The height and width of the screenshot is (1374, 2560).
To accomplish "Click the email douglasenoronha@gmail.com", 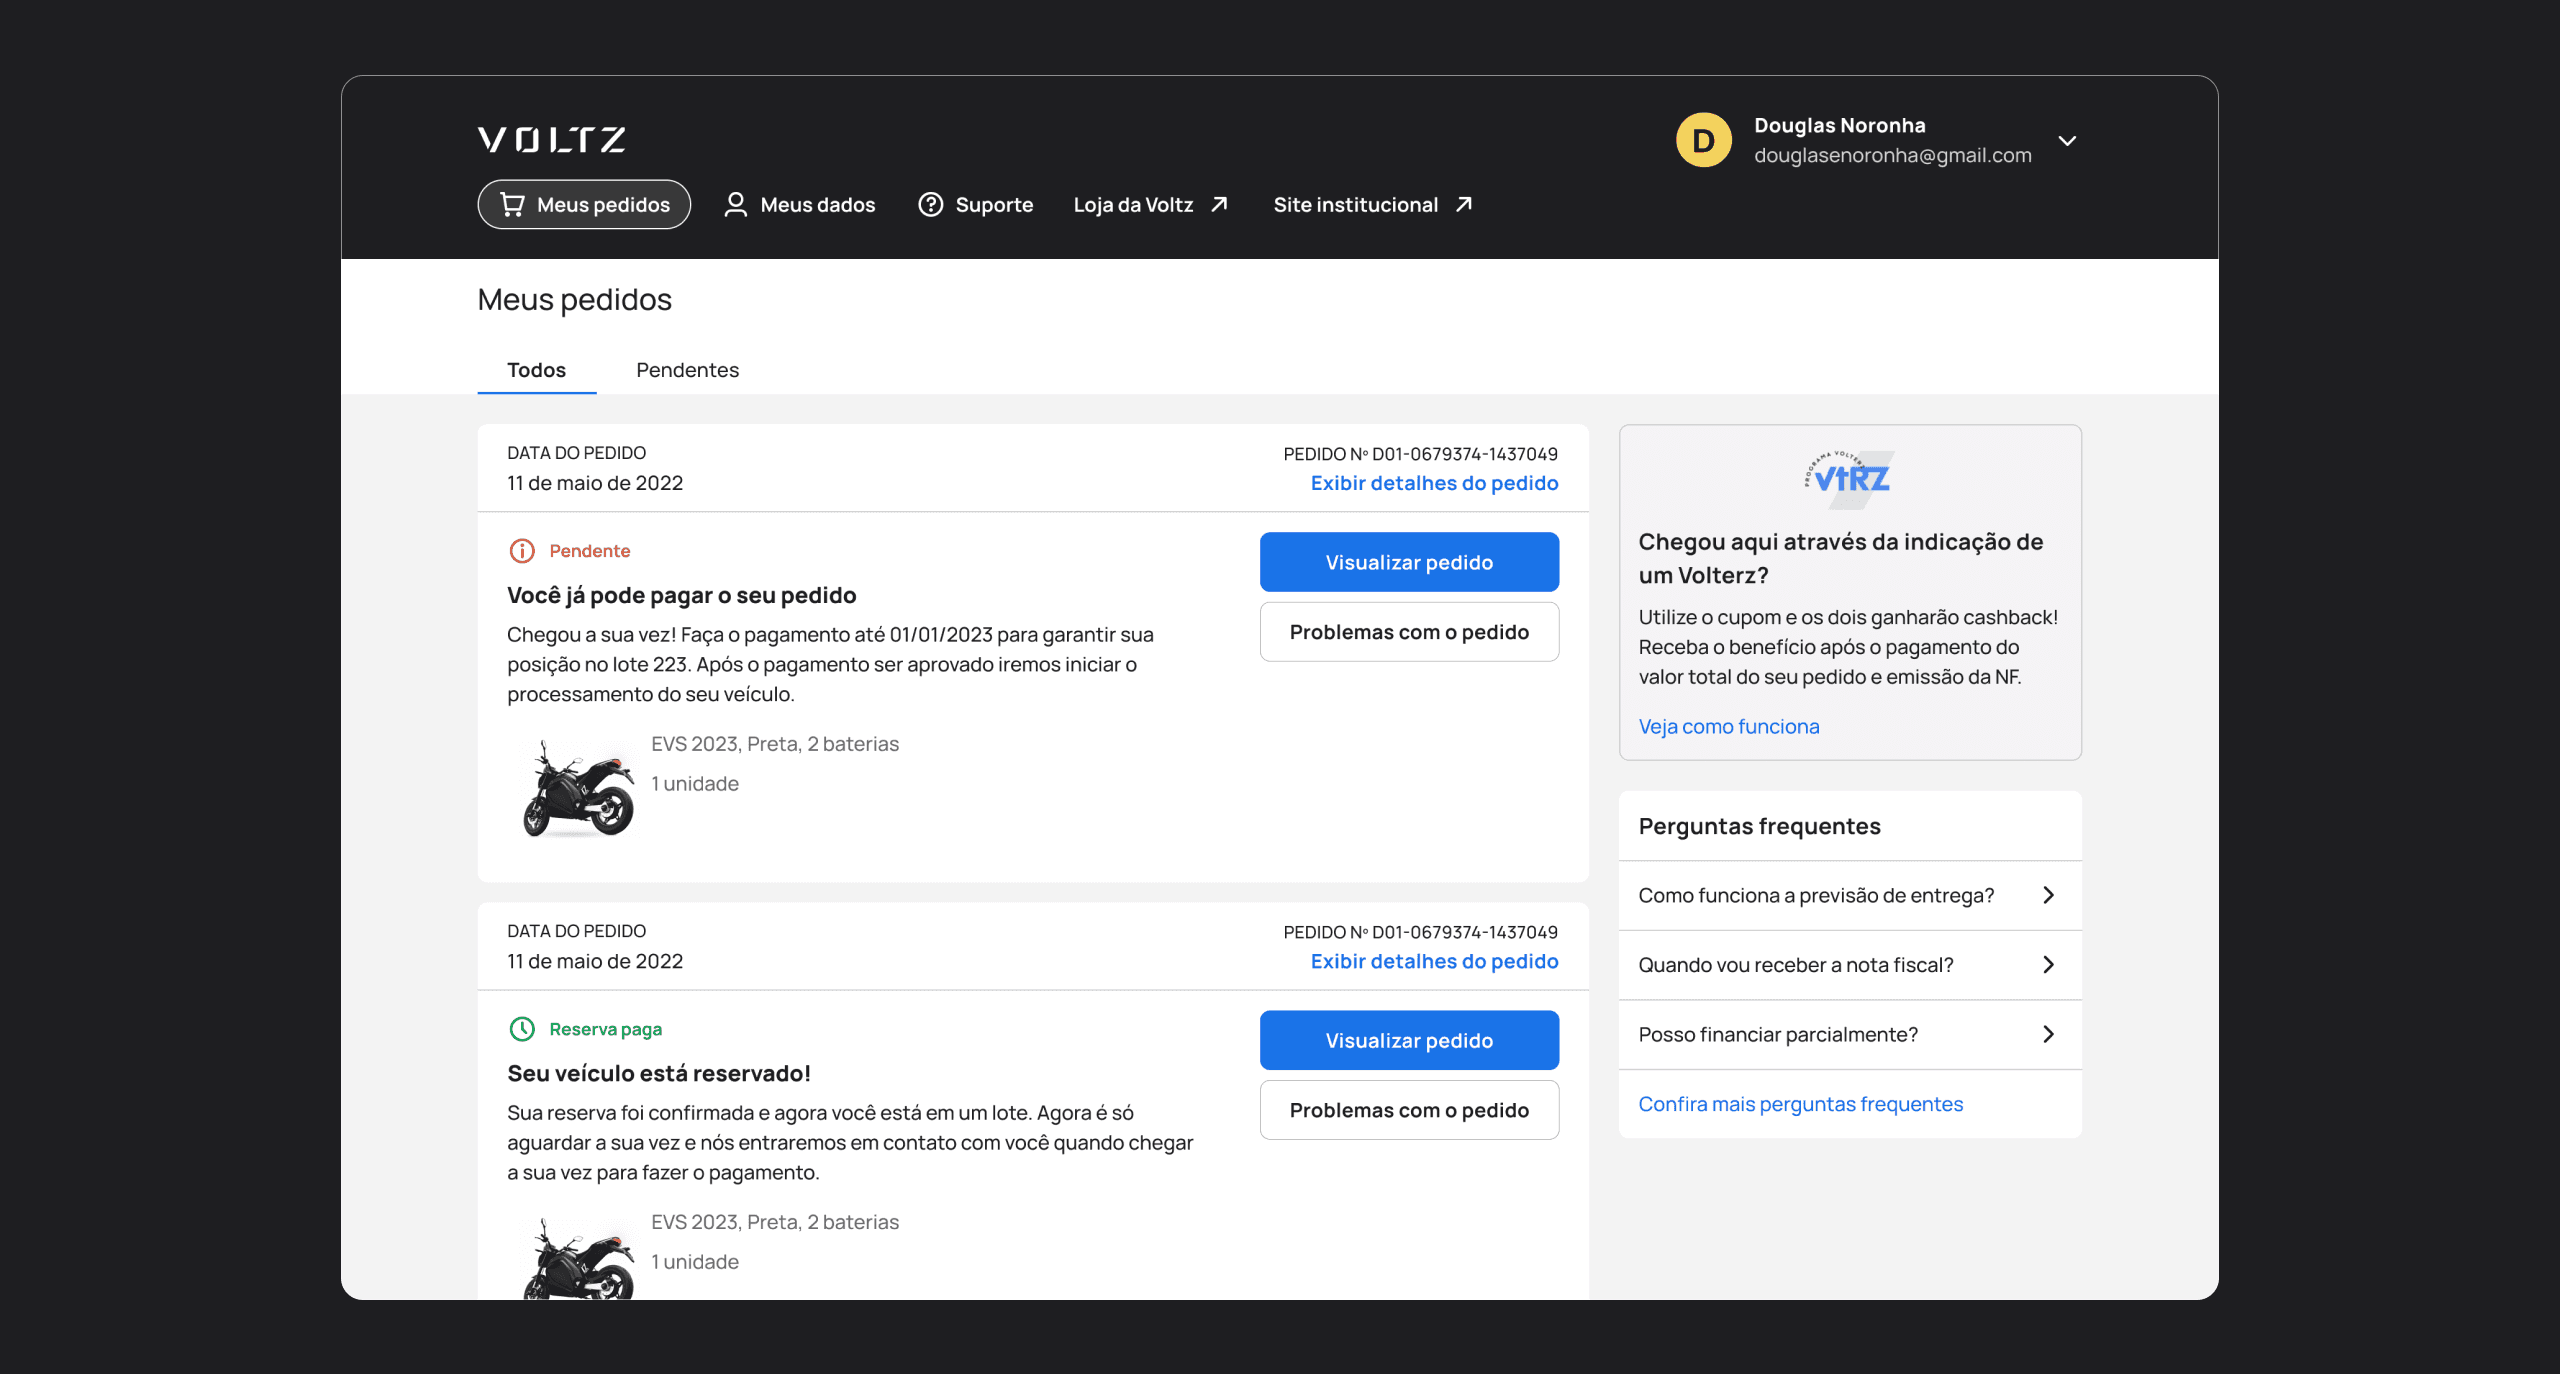I will [x=1893, y=155].
